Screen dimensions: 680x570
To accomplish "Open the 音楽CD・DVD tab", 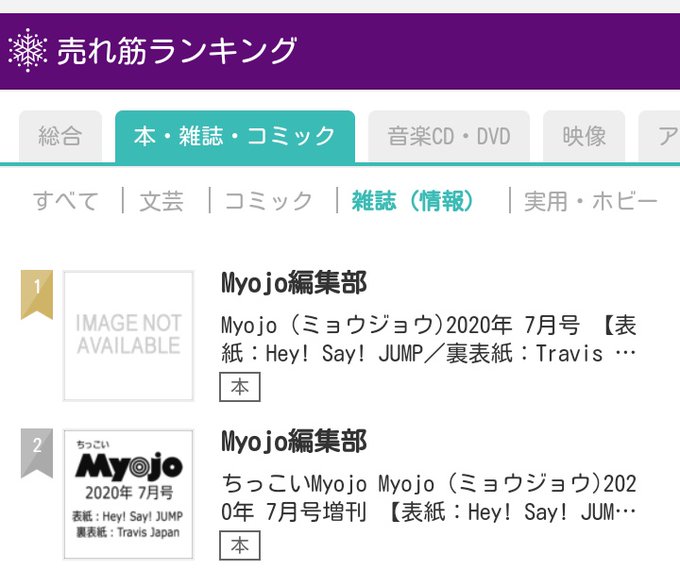I will tap(449, 136).
